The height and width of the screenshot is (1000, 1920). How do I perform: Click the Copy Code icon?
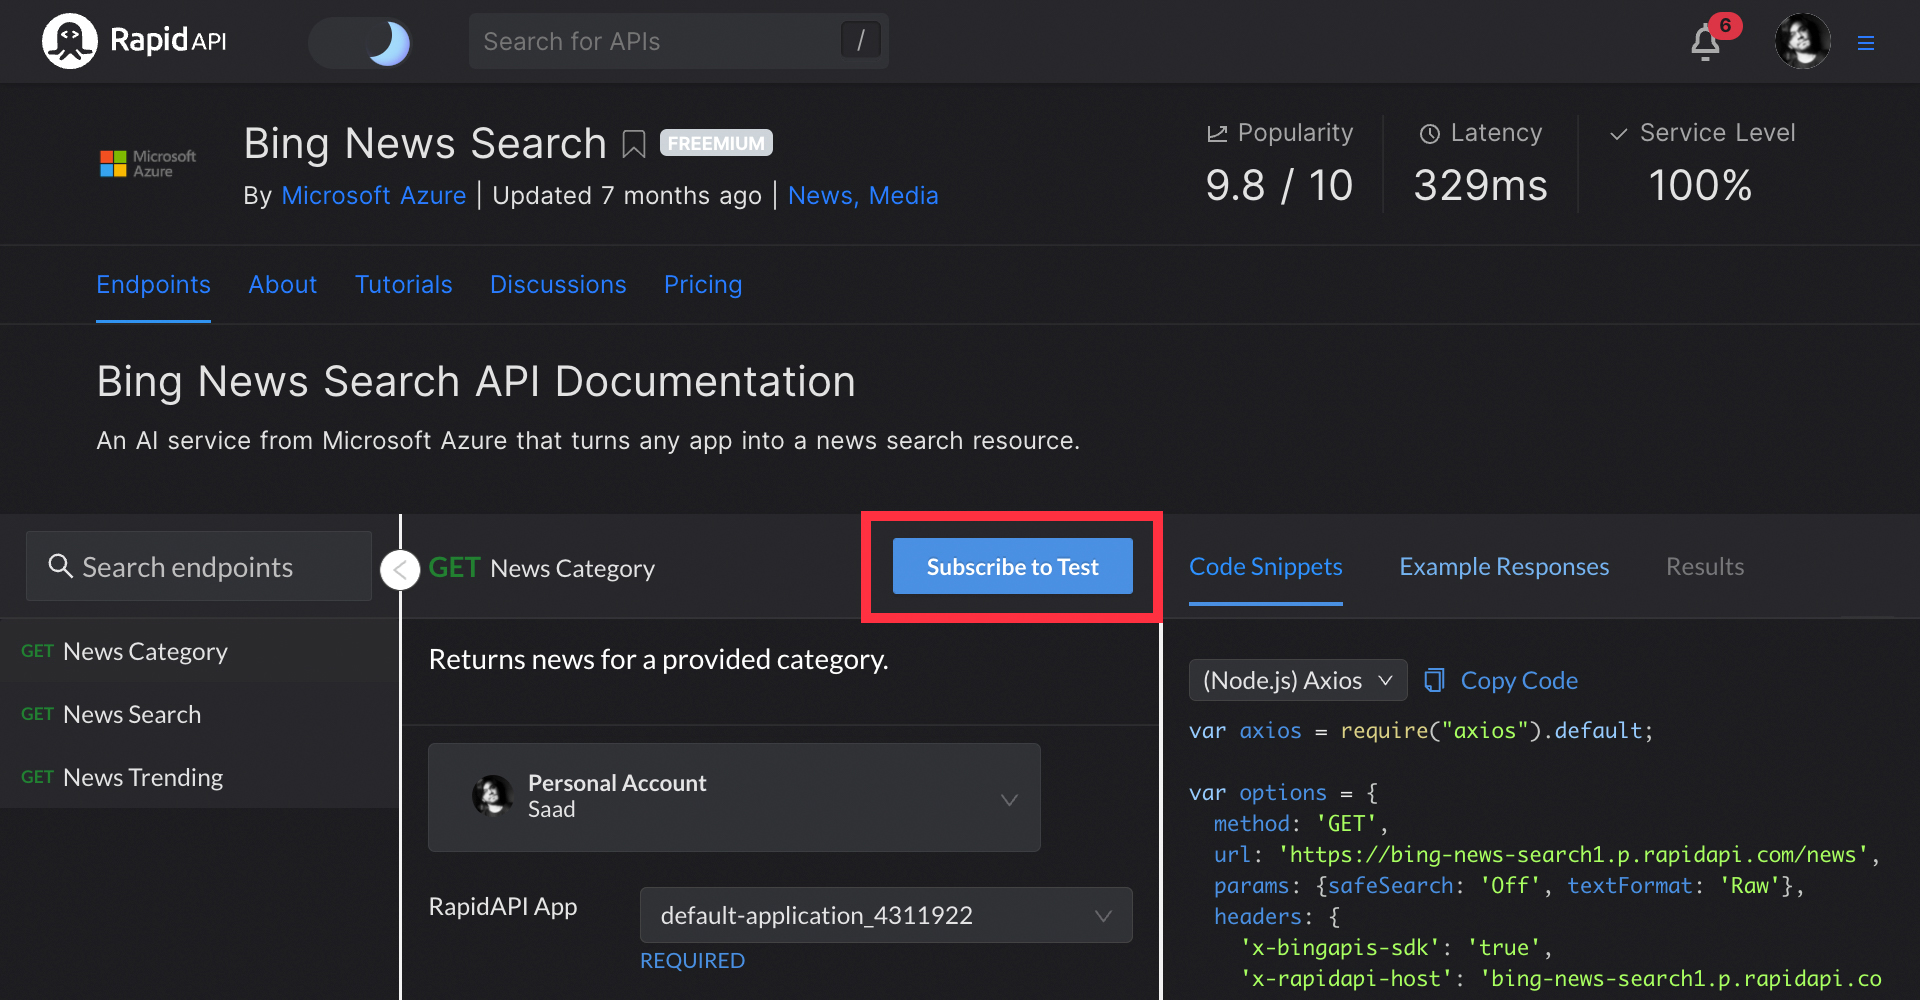click(x=1435, y=680)
